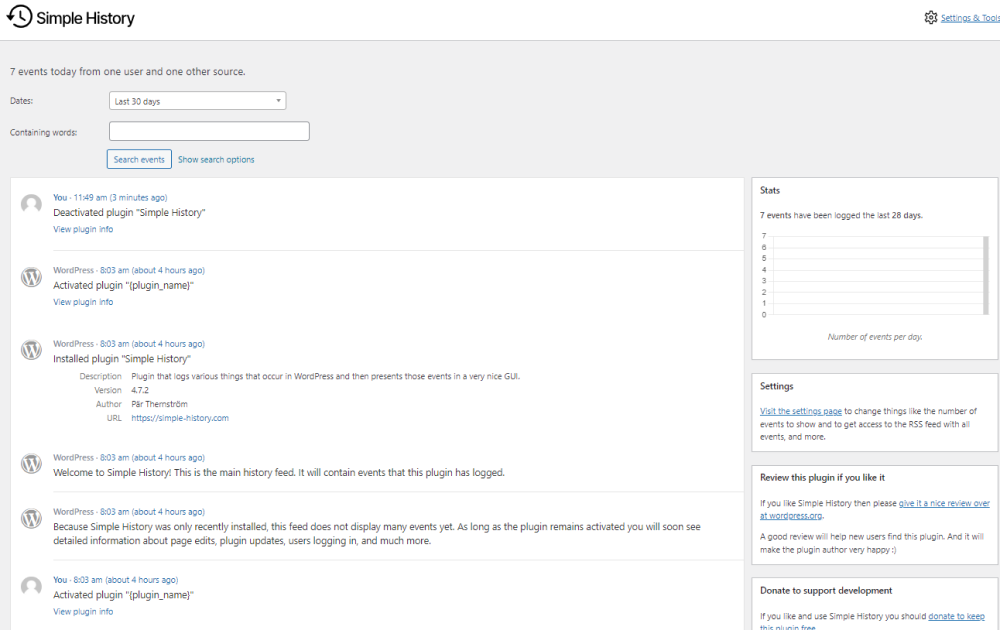
Task: Focus the Containing words input field
Action: click(209, 131)
